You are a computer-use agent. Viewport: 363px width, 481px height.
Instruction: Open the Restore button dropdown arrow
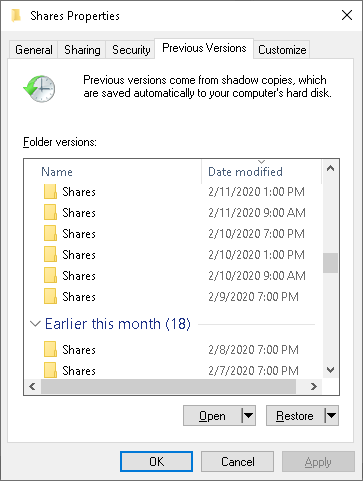tap(331, 416)
